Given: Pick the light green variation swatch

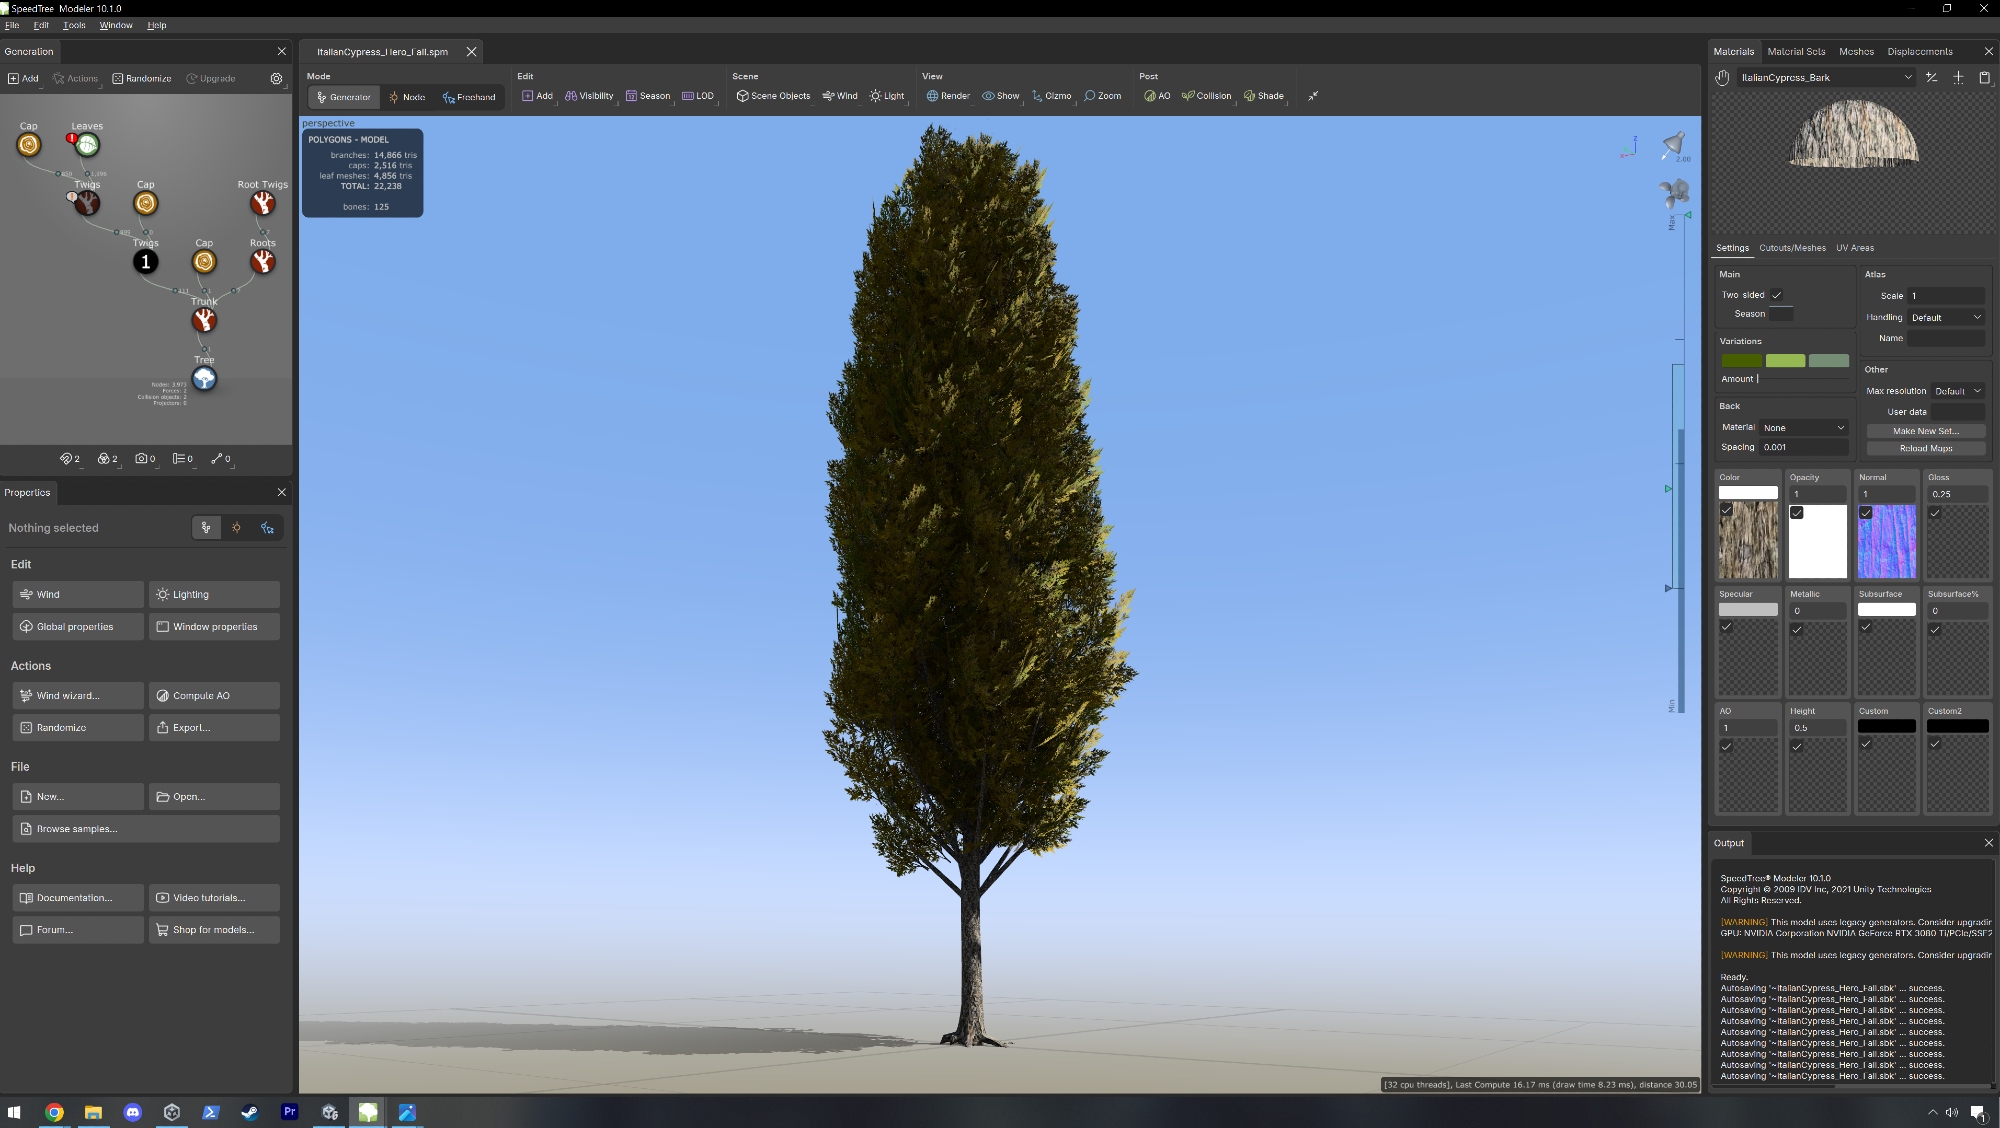Looking at the screenshot, I should point(1785,361).
